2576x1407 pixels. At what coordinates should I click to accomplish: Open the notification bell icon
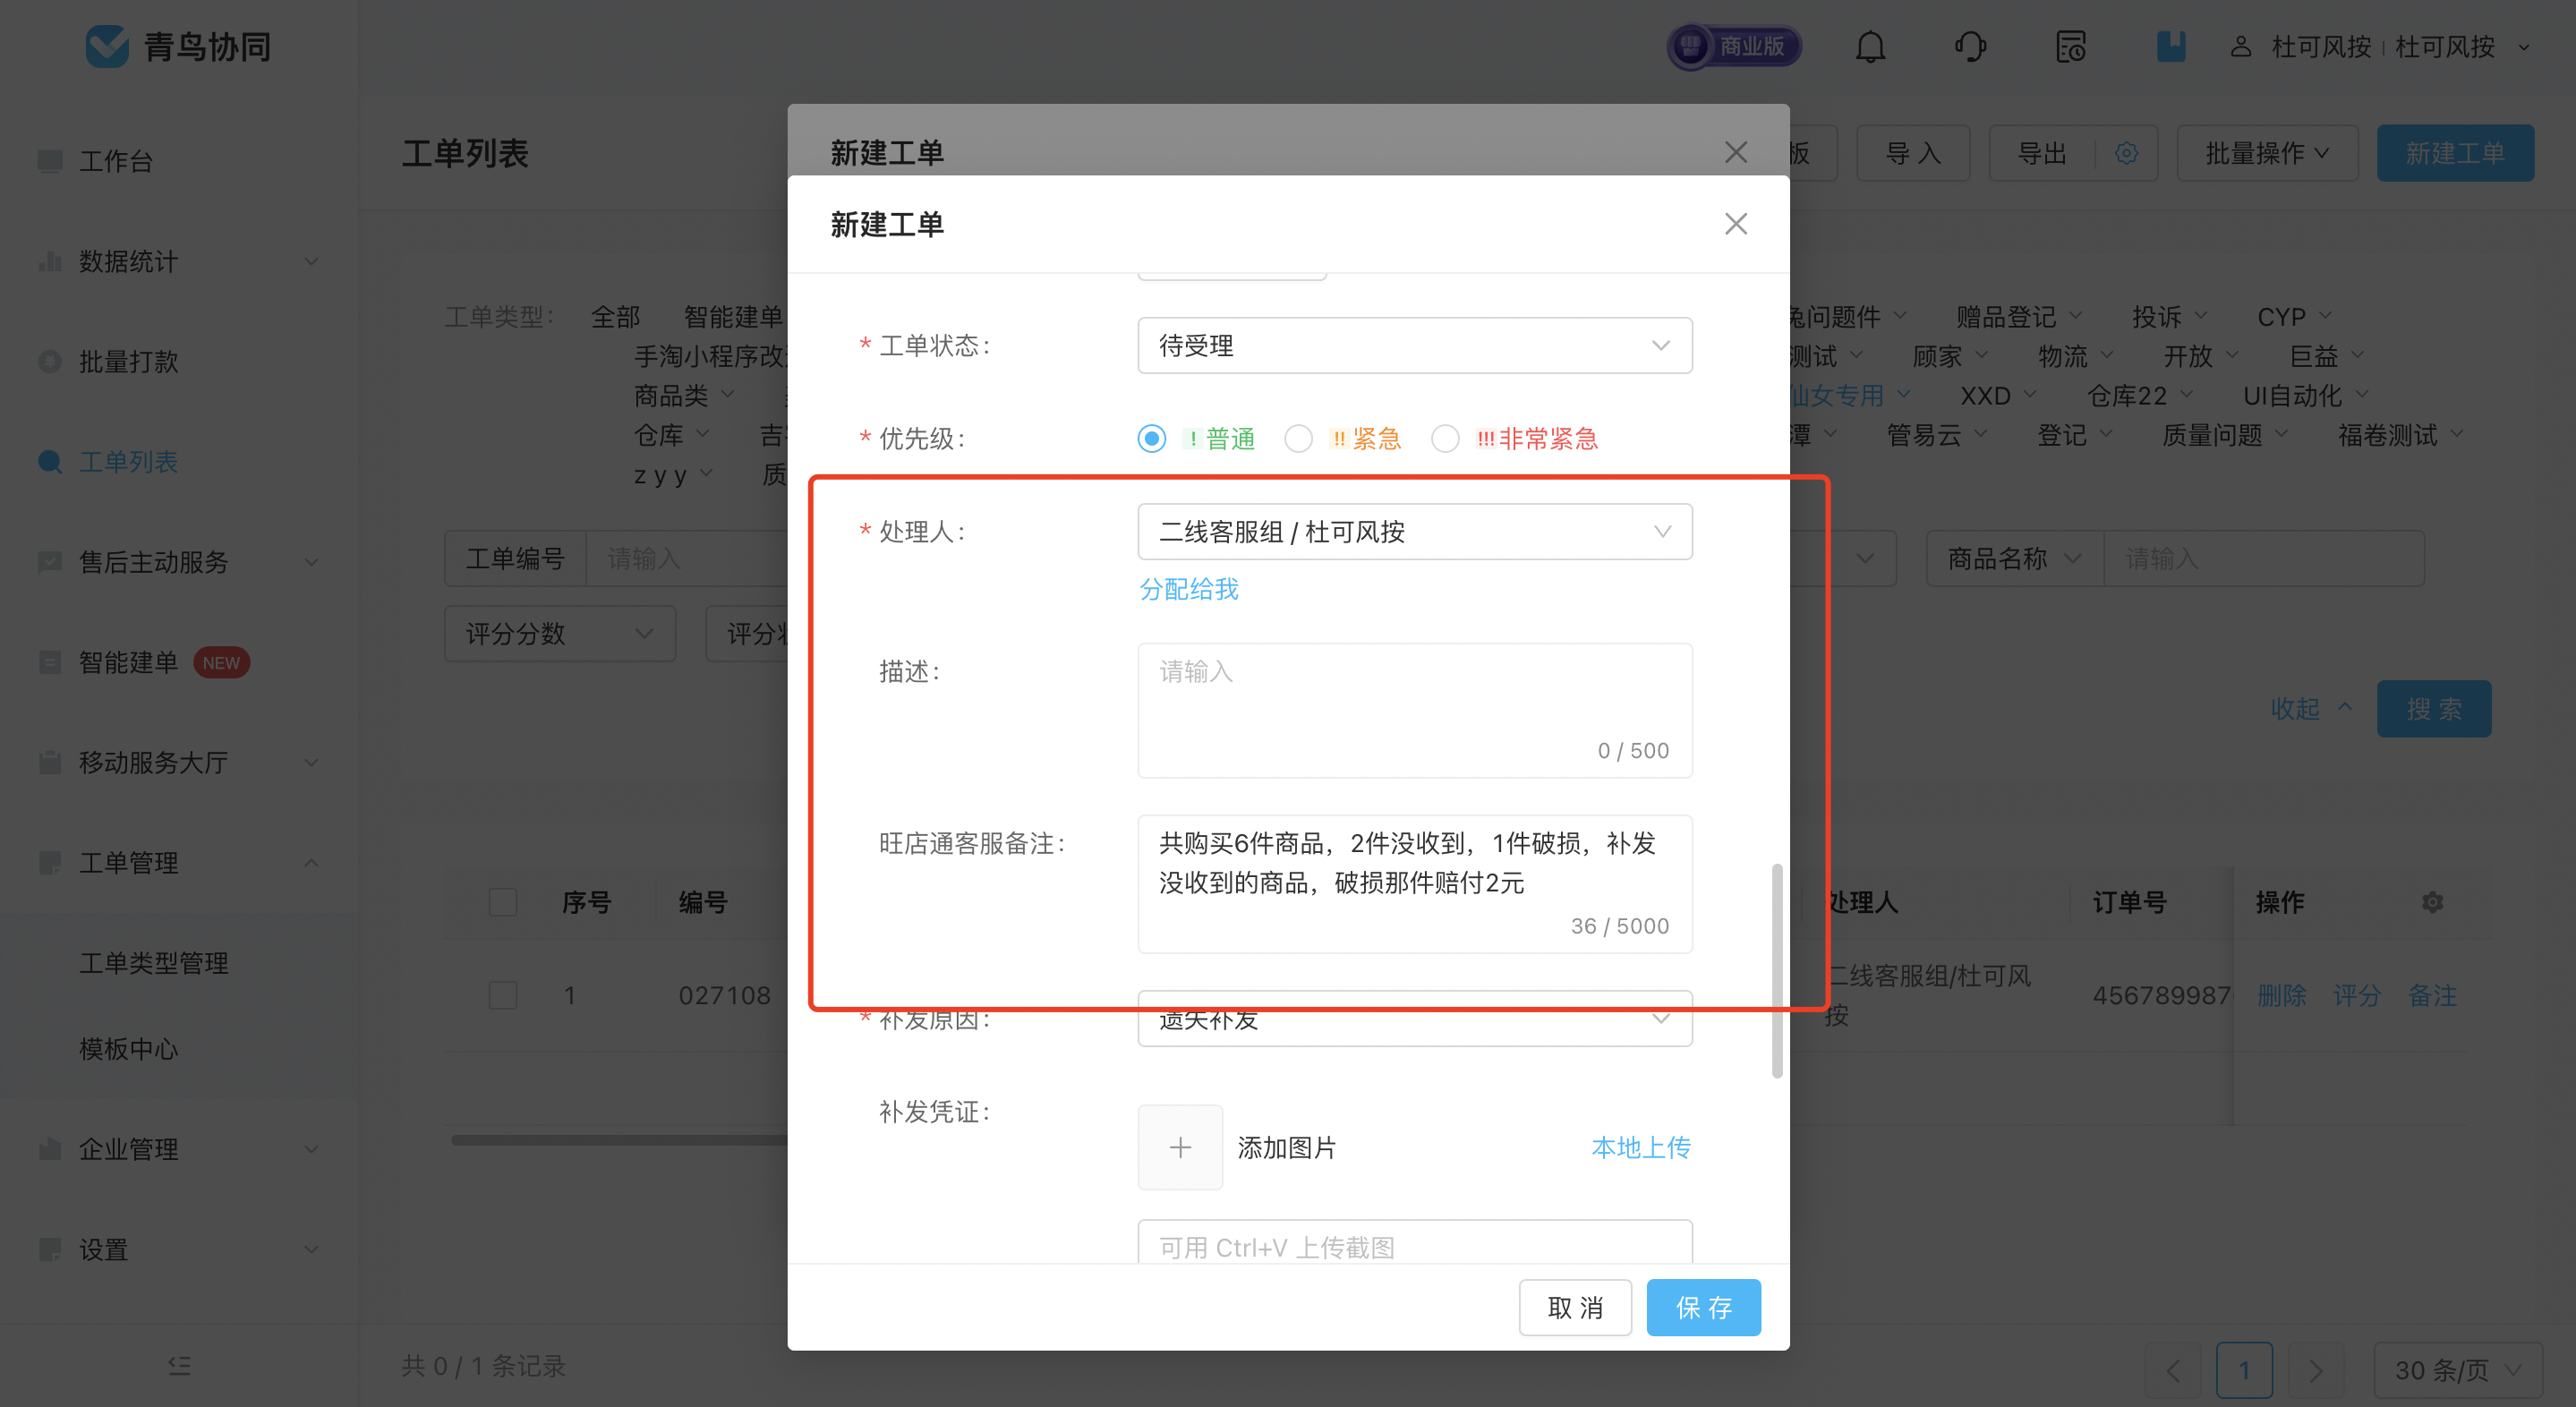click(1869, 47)
